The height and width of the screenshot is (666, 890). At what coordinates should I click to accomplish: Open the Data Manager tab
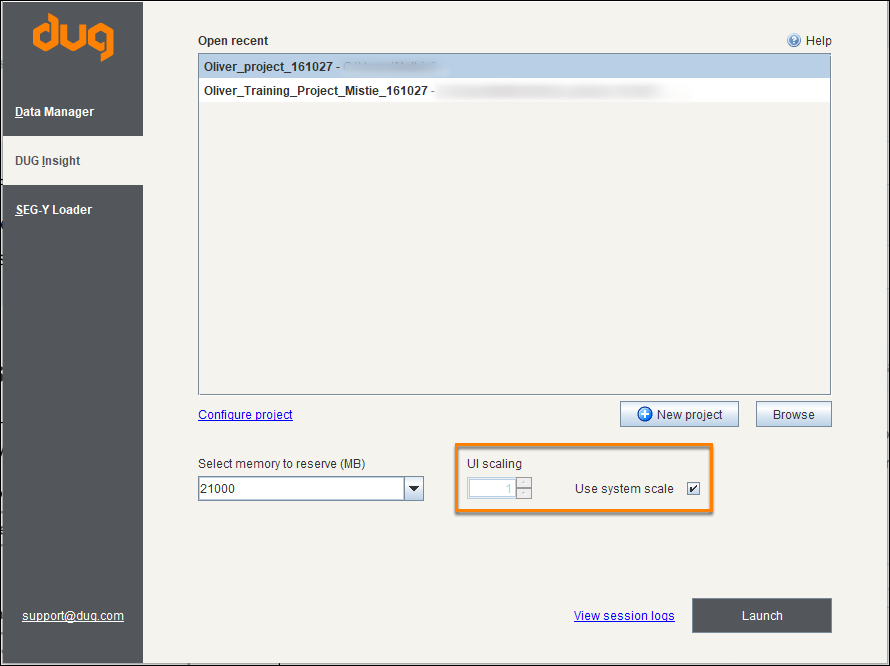click(73, 112)
